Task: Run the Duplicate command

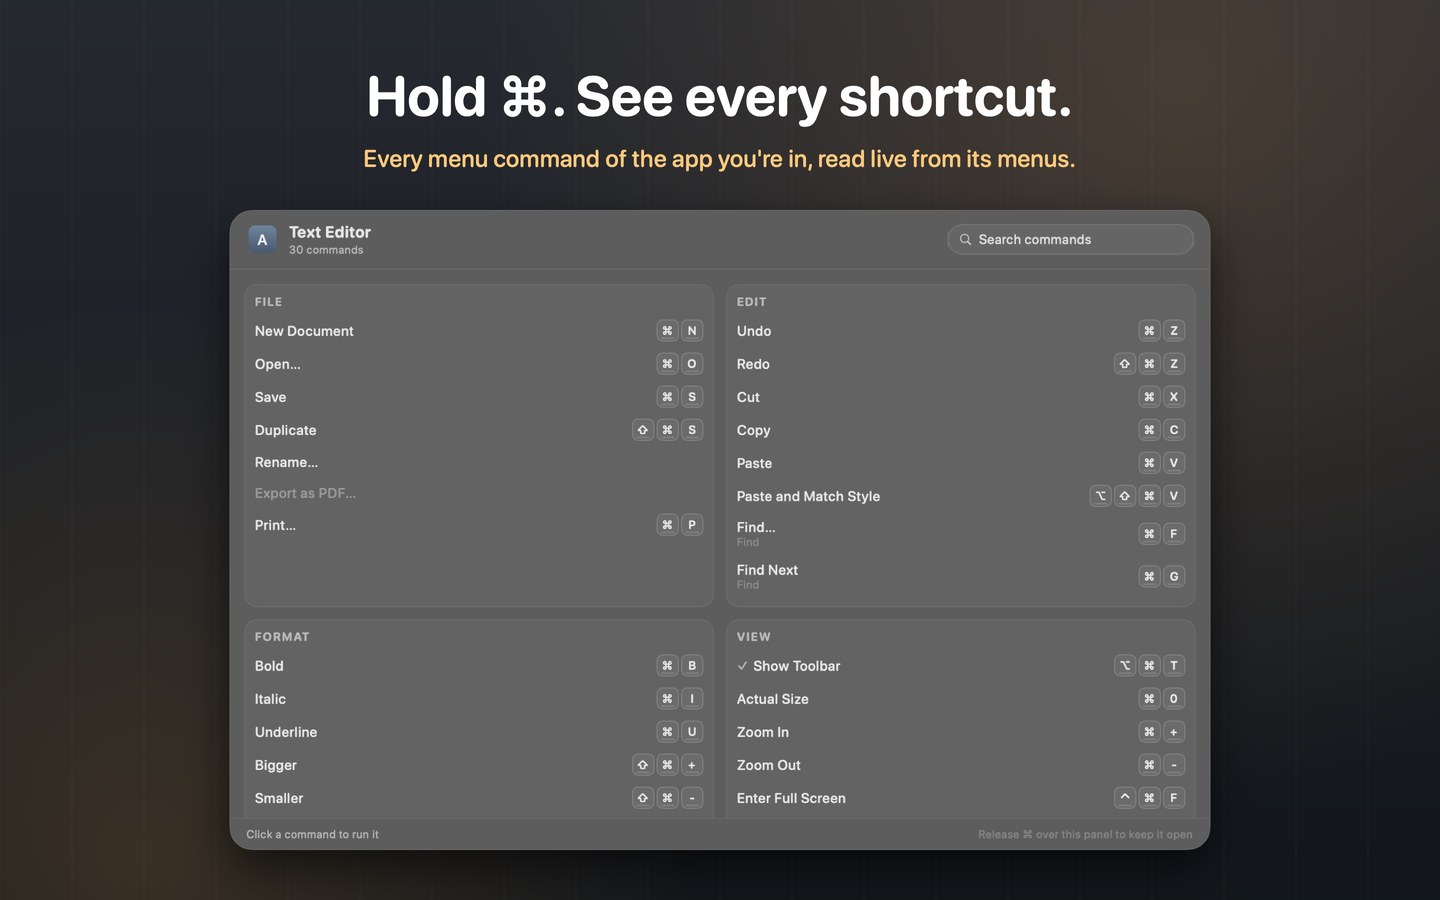Action: [479, 430]
